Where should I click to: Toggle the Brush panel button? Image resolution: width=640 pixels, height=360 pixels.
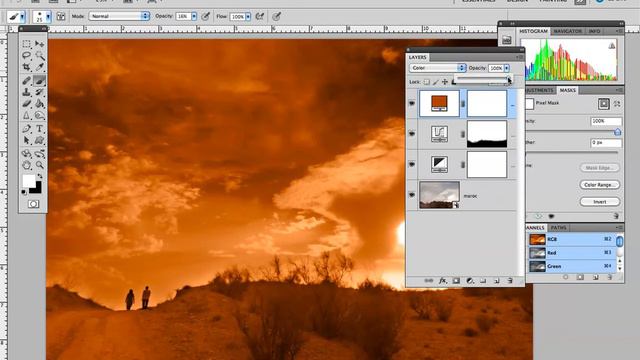[61, 16]
